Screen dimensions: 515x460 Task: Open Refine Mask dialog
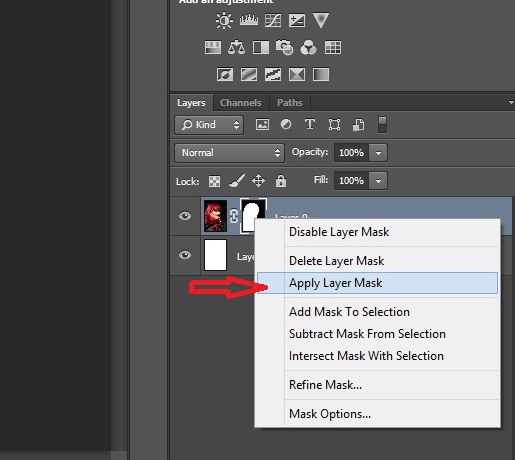tap(377, 385)
